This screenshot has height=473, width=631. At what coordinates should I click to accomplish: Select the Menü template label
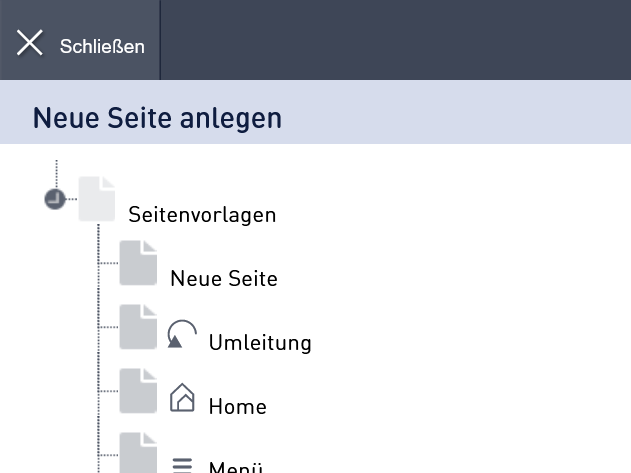(236, 467)
